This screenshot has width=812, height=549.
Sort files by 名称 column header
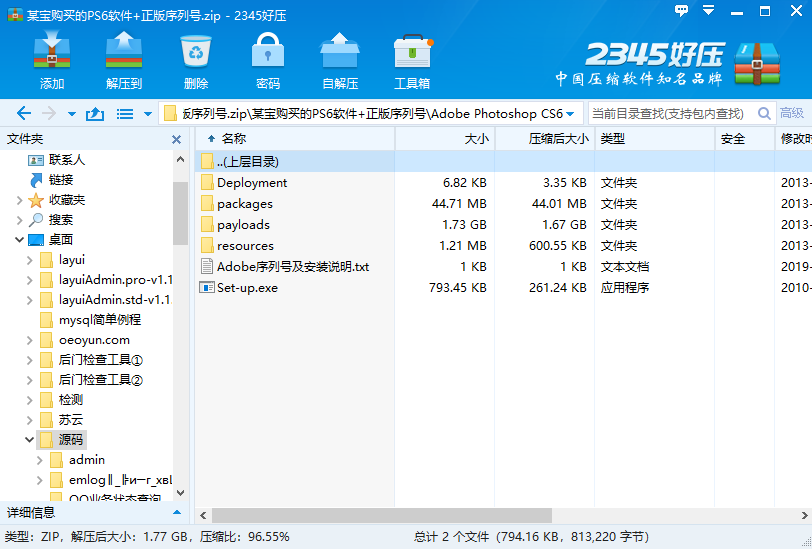[233, 139]
